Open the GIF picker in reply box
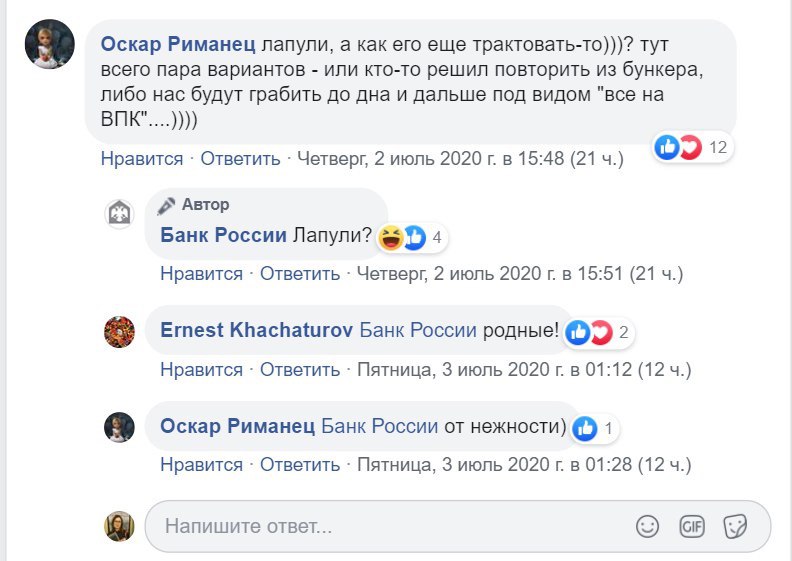 [x=692, y=525]
